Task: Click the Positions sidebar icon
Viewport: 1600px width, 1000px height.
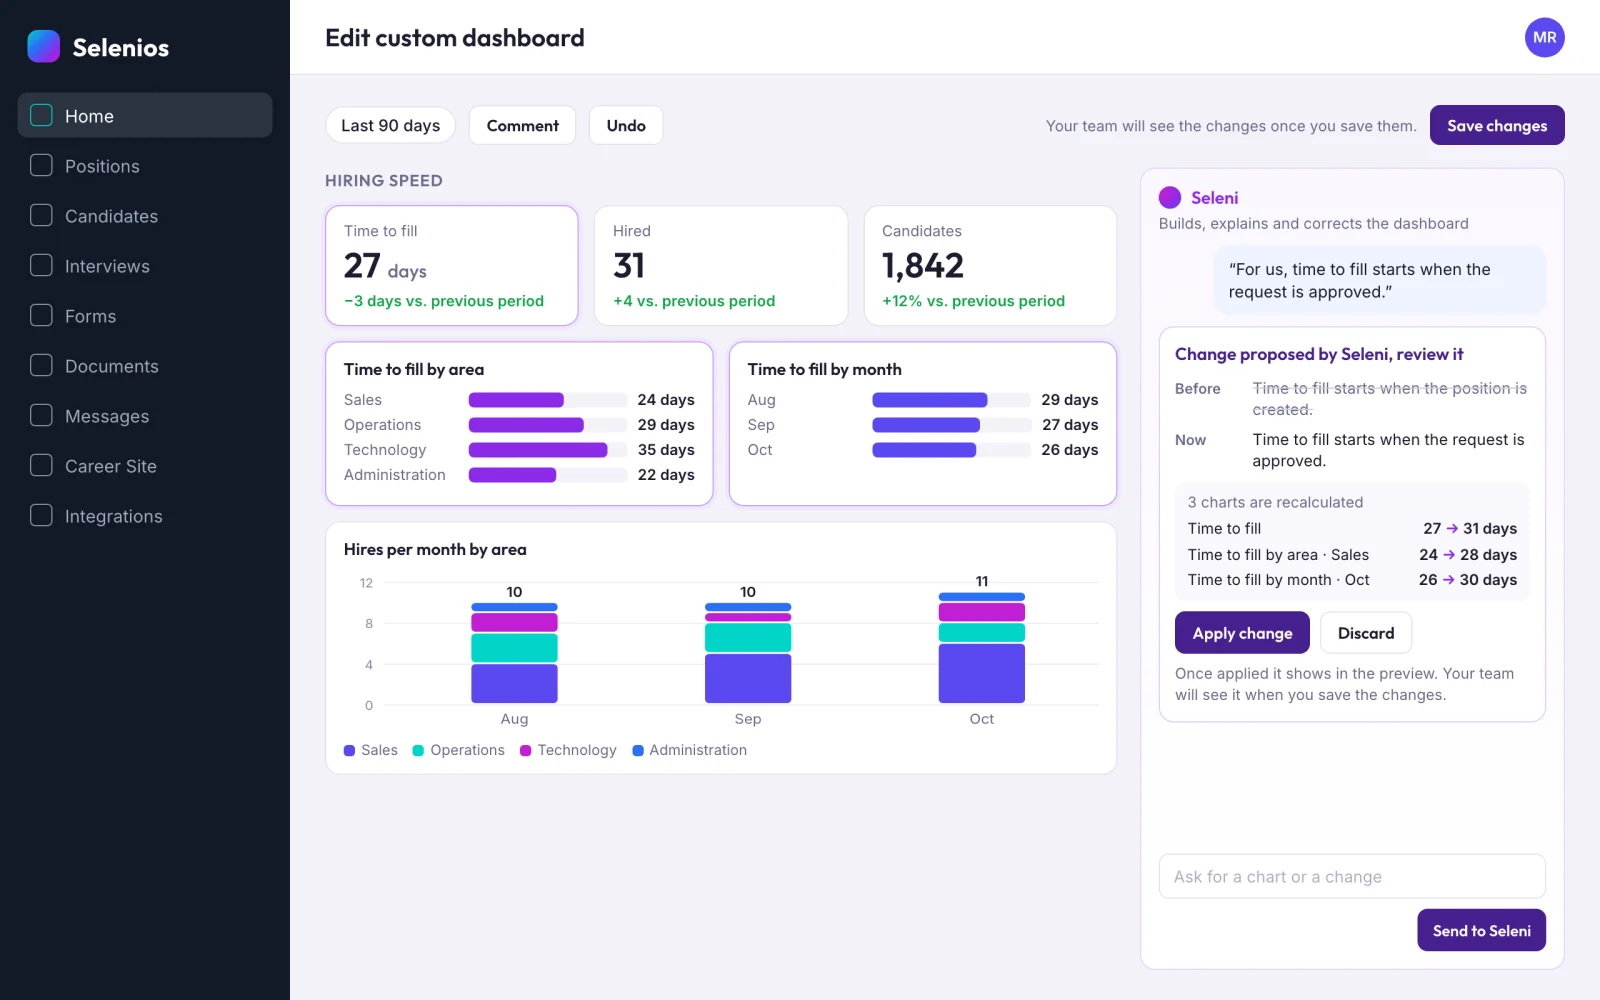Action: pos(41,165)
